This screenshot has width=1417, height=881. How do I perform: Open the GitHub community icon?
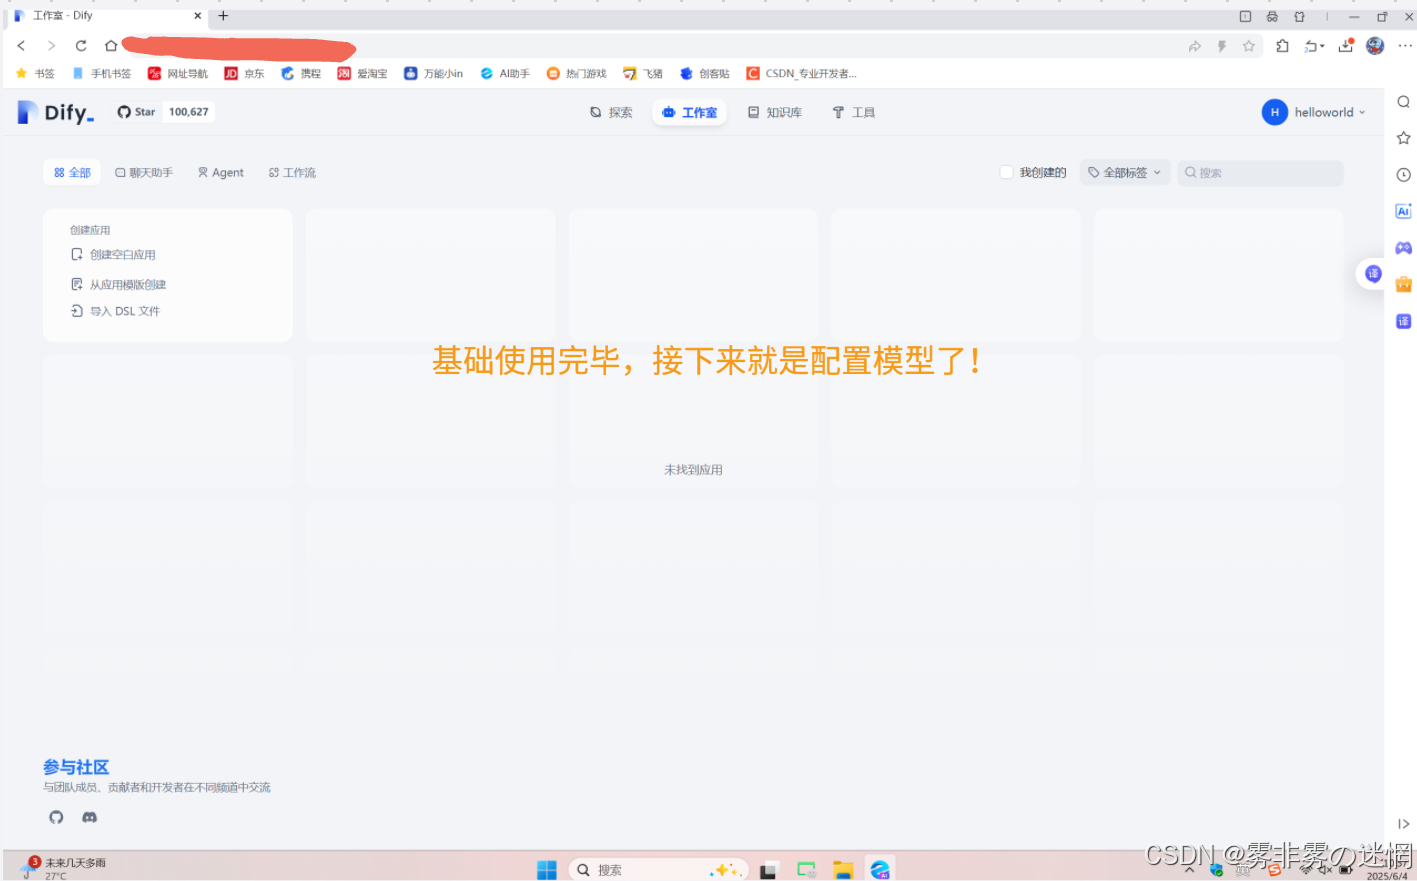[x=56, y=817]
